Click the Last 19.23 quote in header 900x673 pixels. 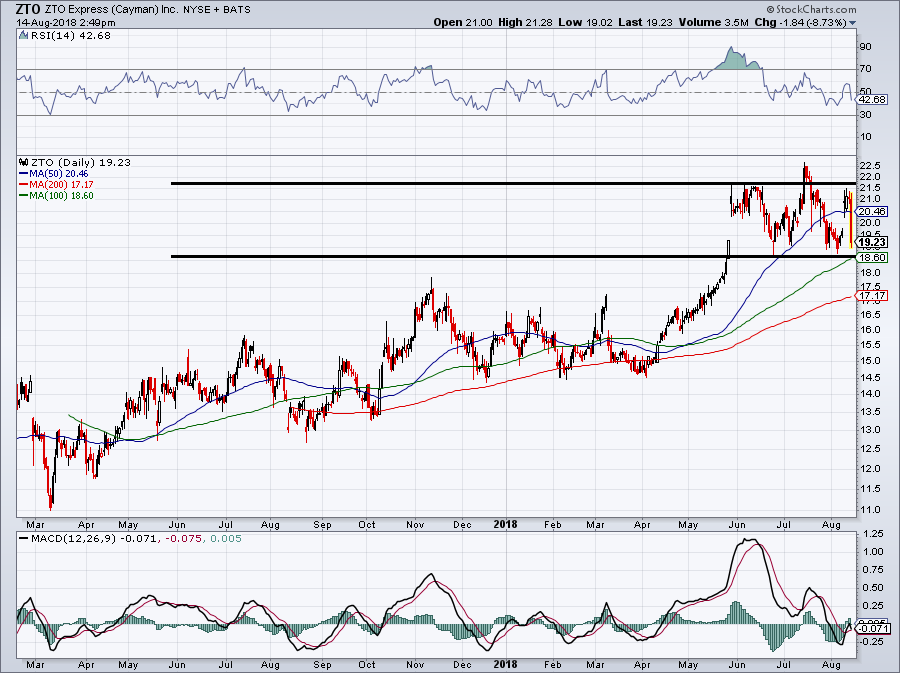(645, 22)
